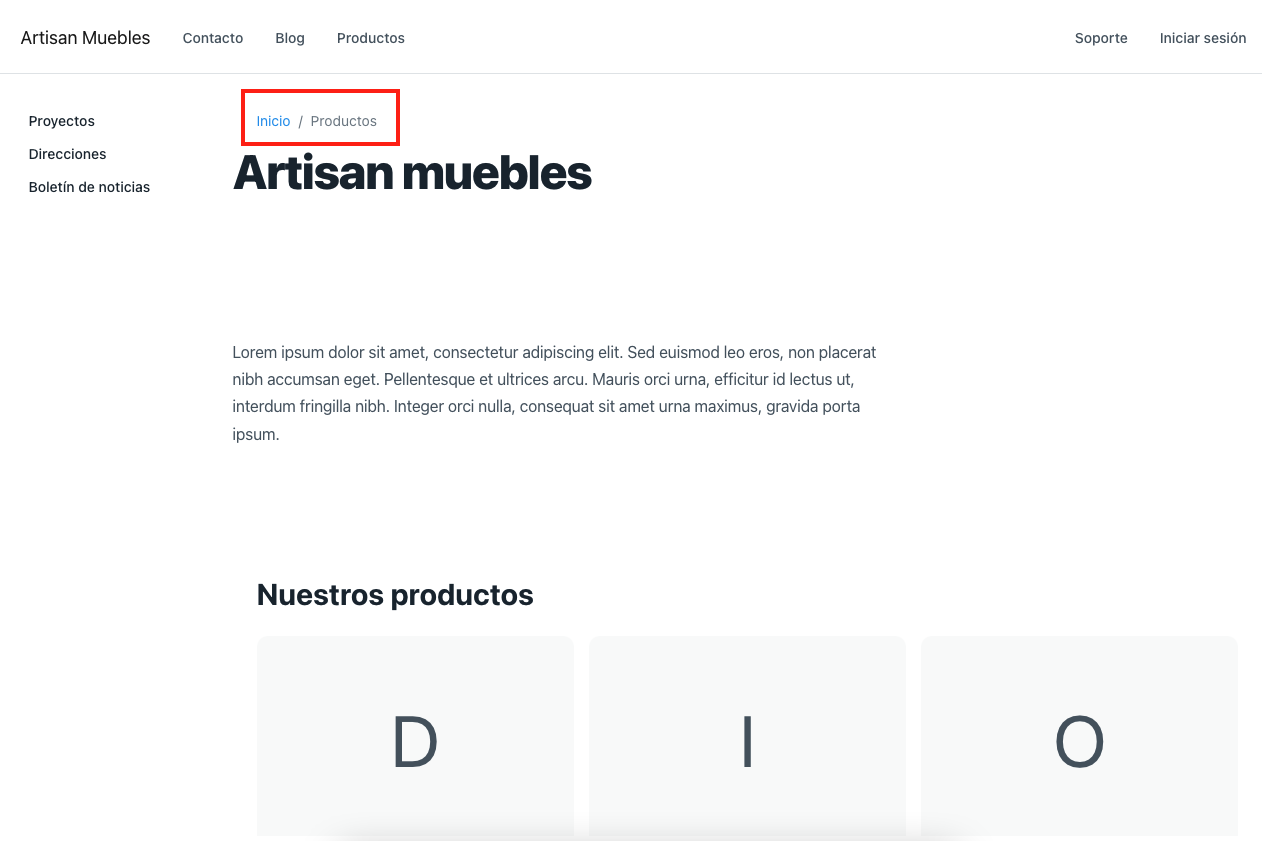Click the Artisan muebles page heading

[412, 175]
